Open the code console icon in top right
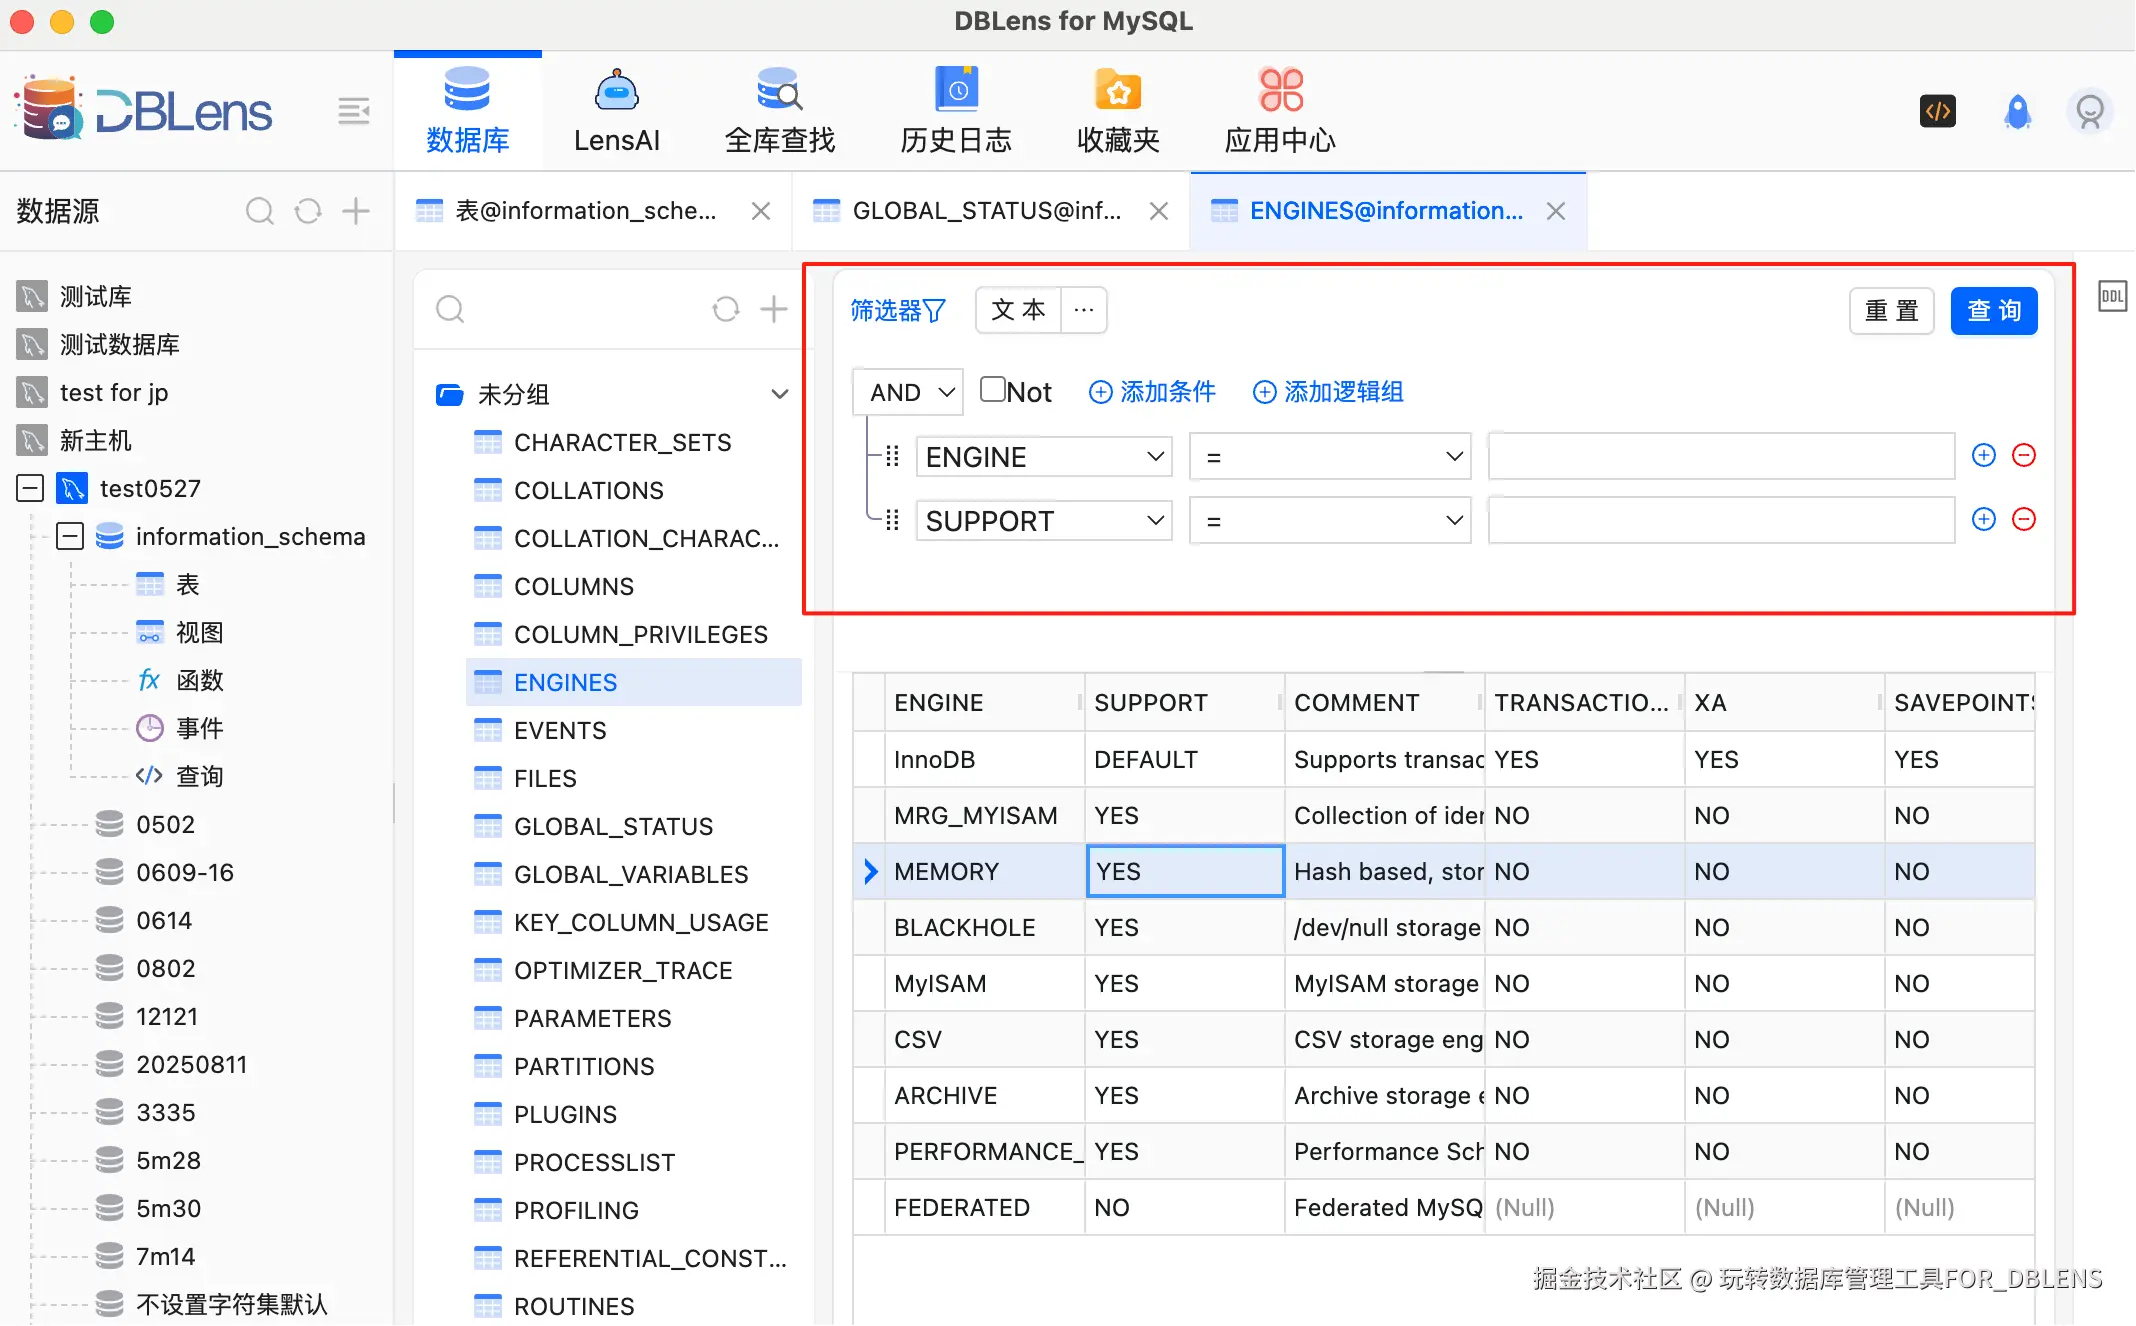This screenshot has width=2136, height=1326. (1938, 111)
